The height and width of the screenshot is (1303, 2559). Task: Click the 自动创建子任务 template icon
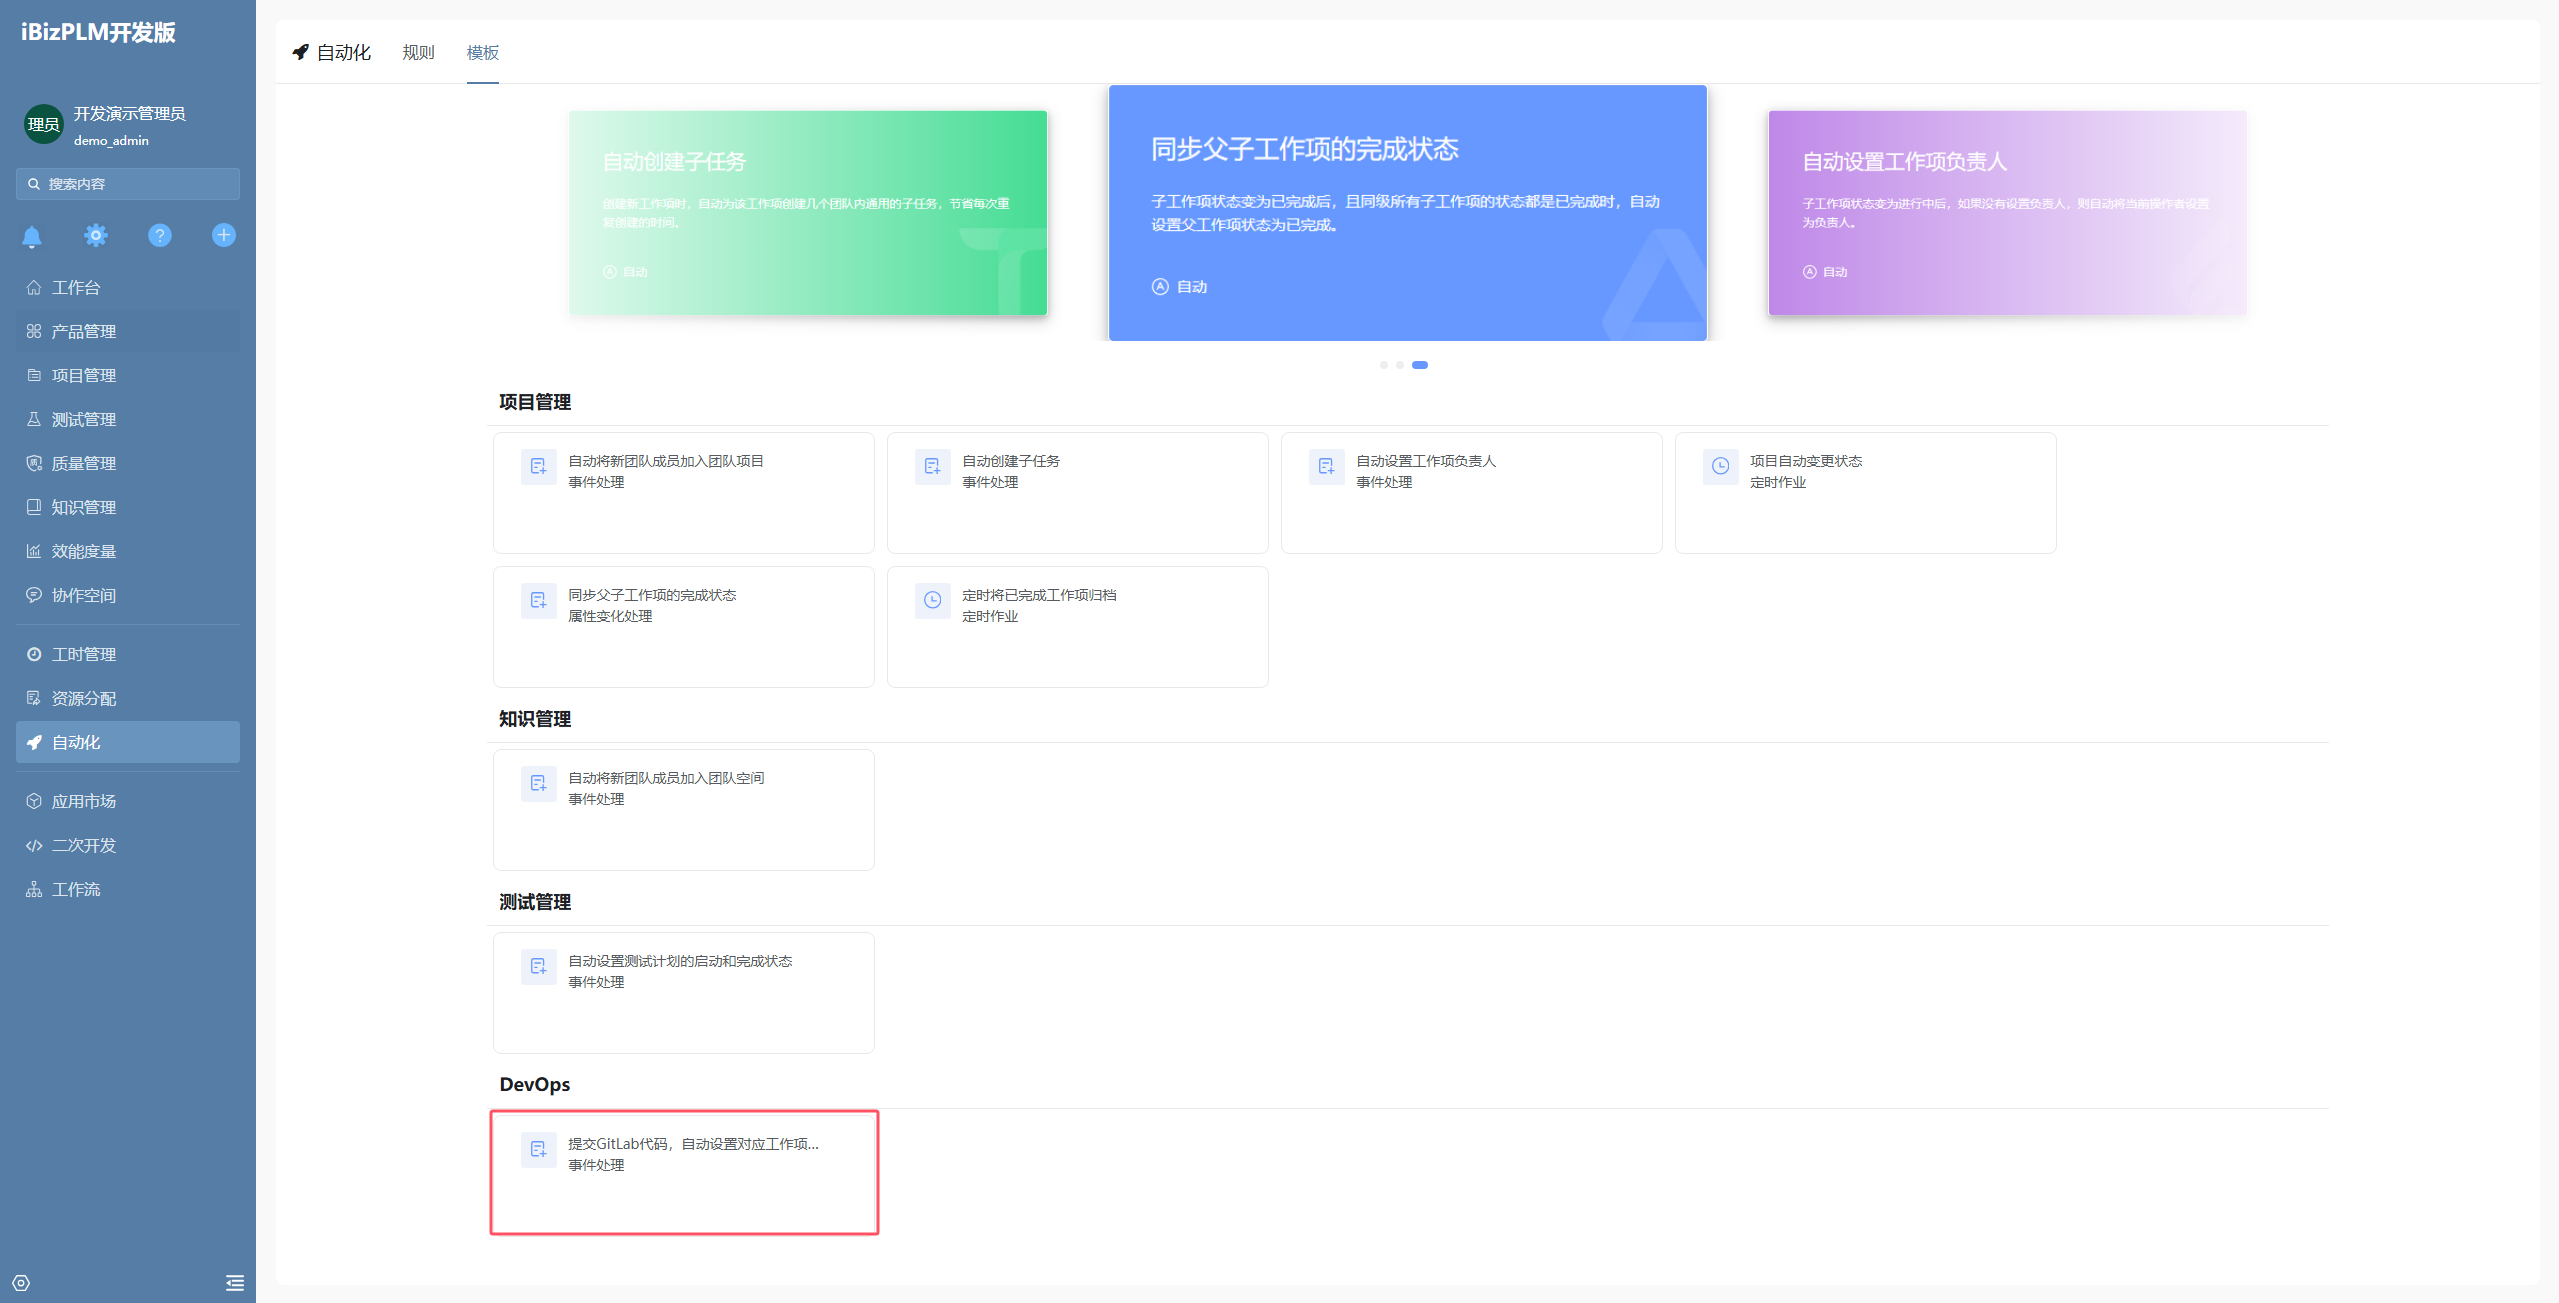[x=932, y=466]
